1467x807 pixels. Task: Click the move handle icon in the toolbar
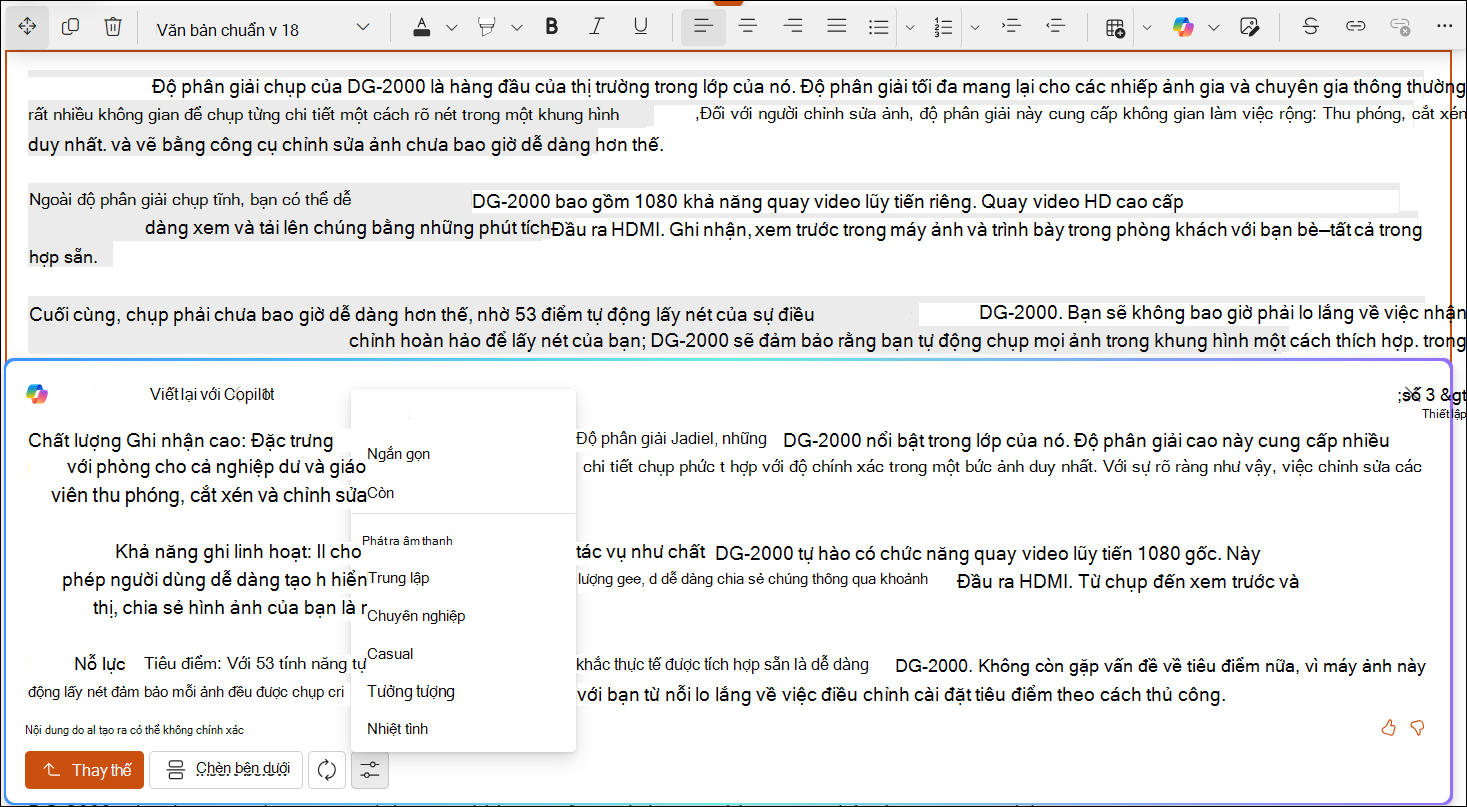click(x=27, y=27)
